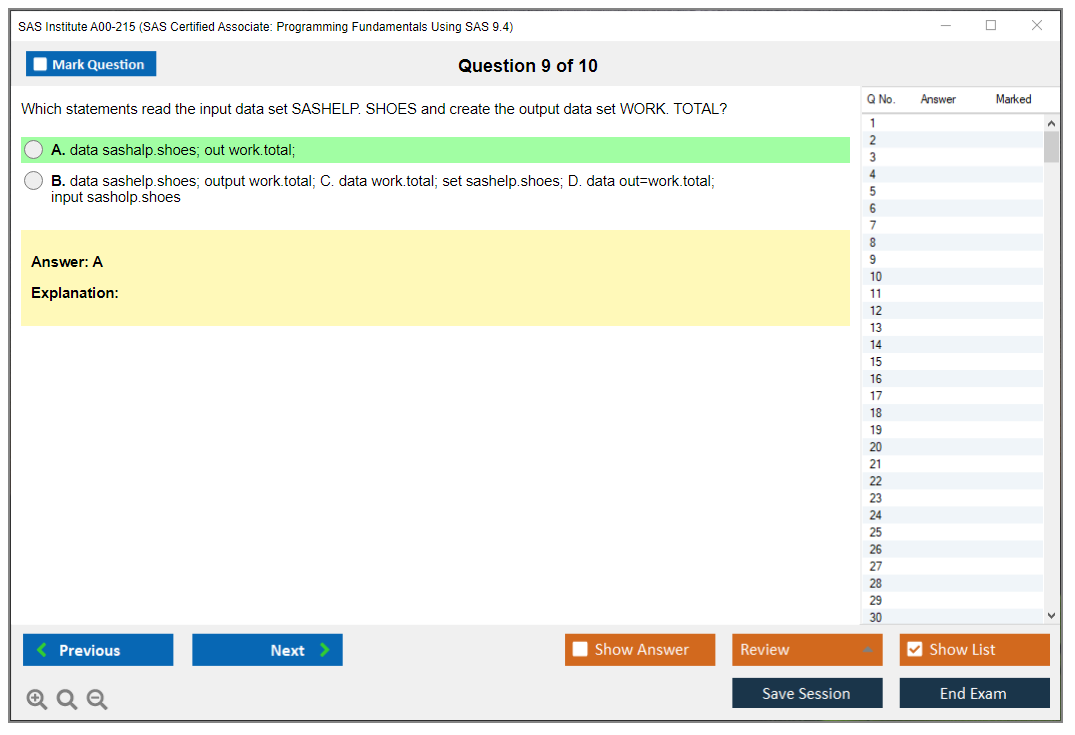Select answer option B radio button
The image size is (1075, 735).
(34, 181)
